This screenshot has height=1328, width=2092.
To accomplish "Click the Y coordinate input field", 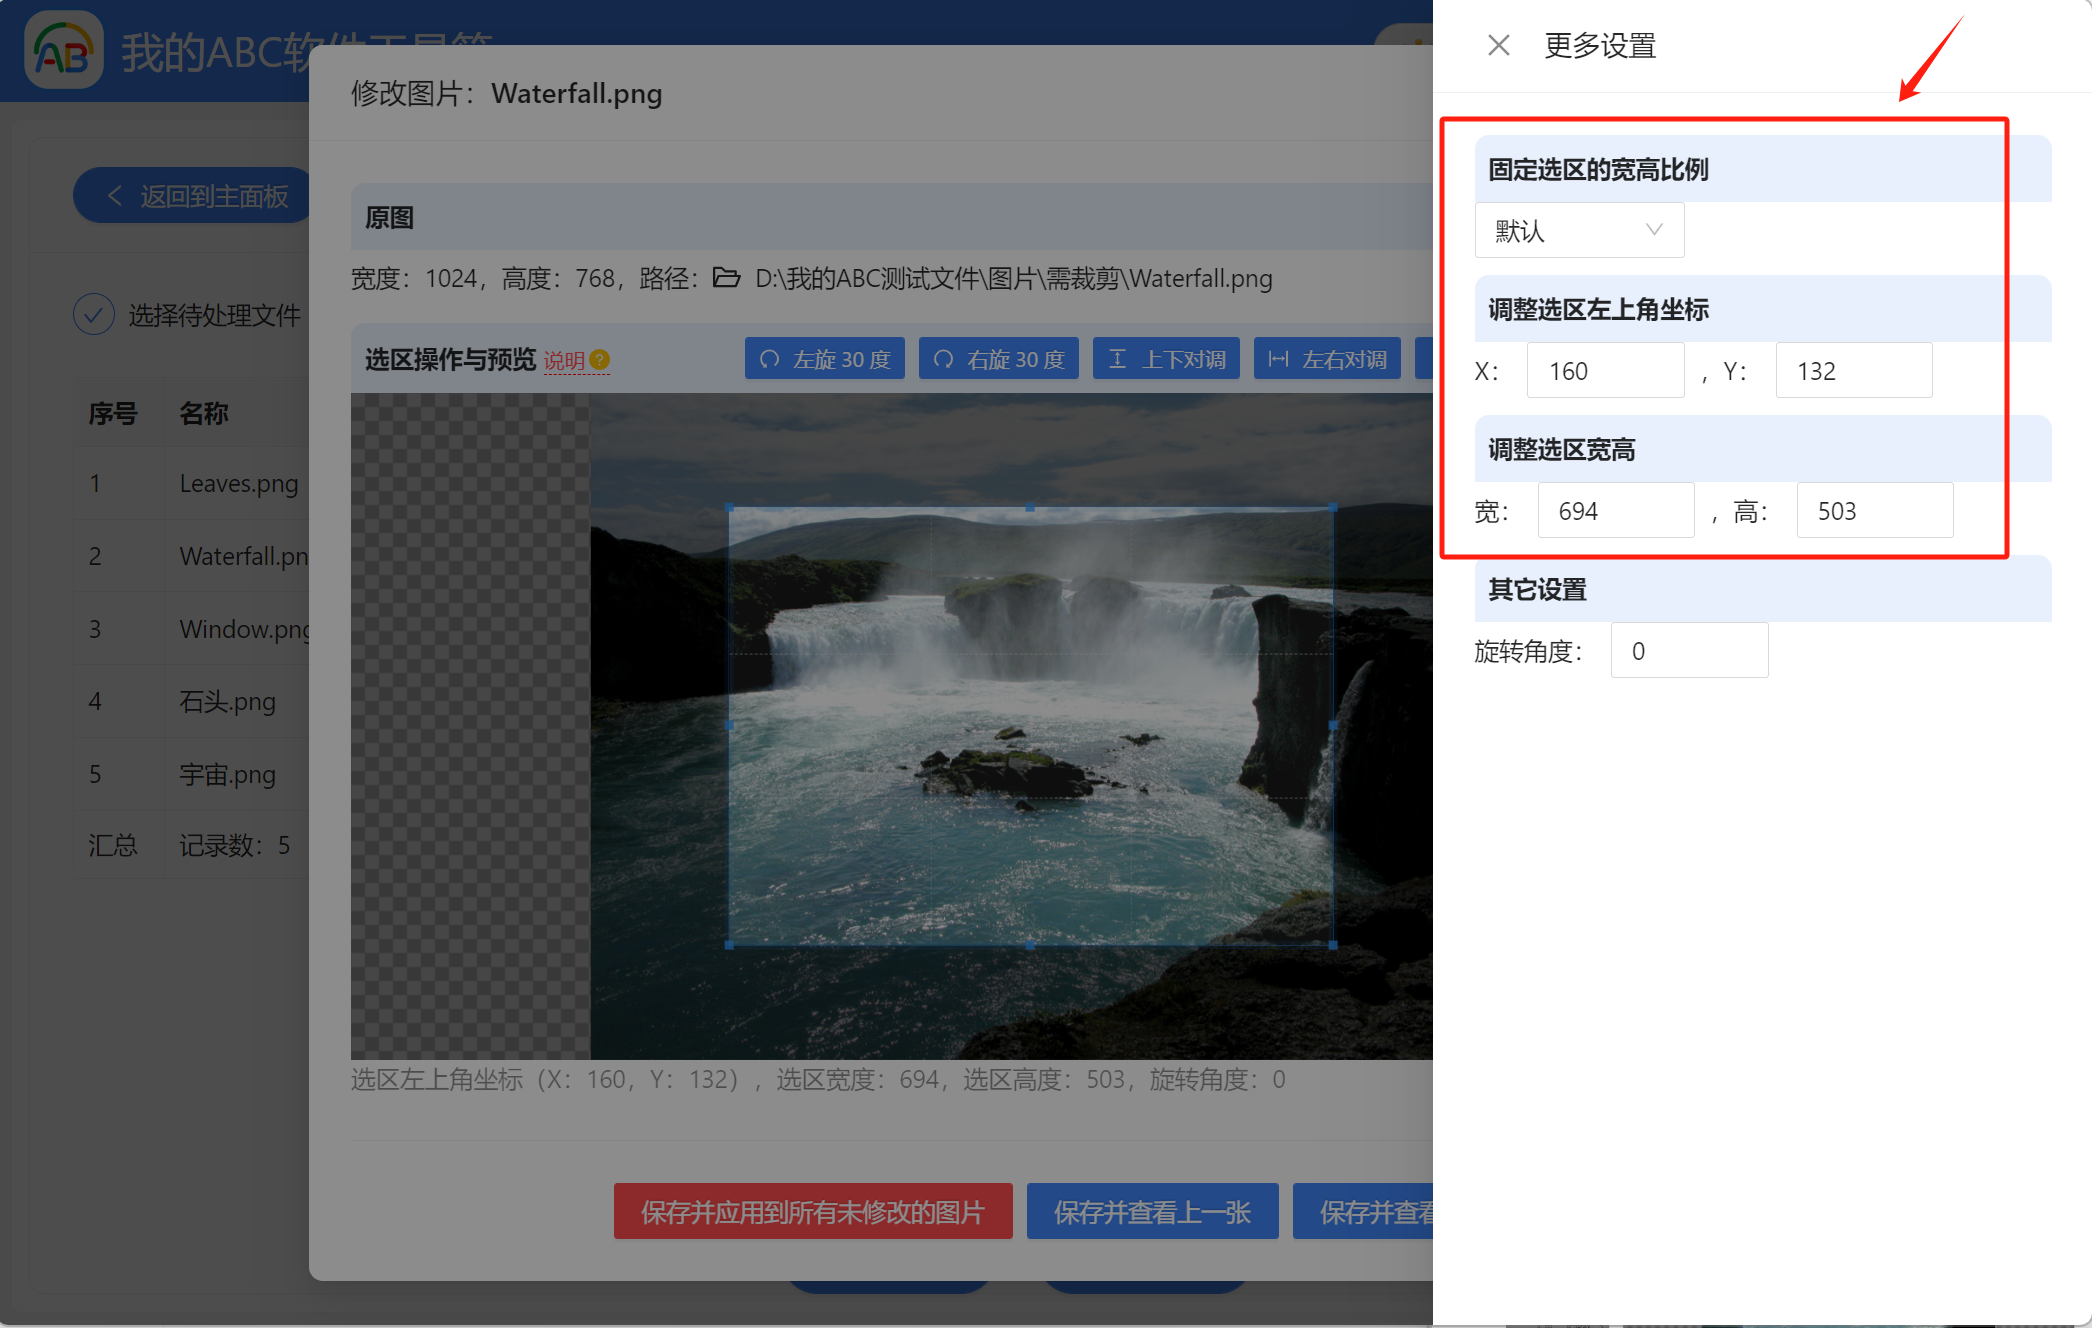I will coord(1853,371).
